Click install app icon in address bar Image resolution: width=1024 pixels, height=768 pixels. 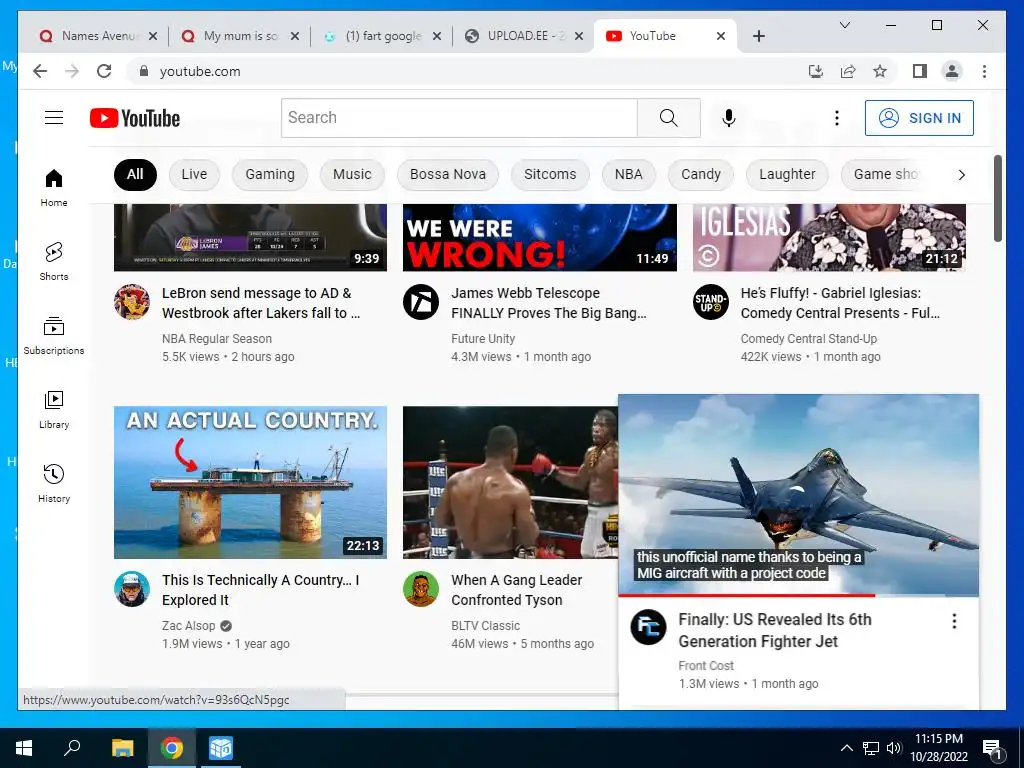816,71
